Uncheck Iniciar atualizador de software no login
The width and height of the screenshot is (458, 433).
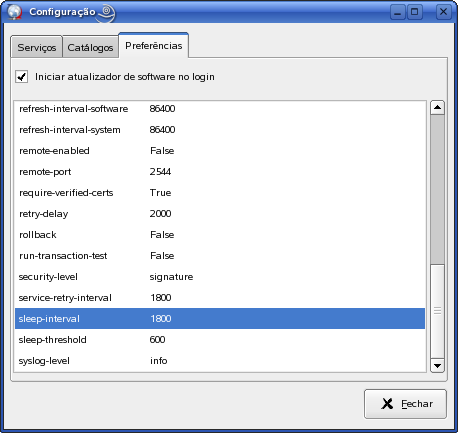point(22,77)
